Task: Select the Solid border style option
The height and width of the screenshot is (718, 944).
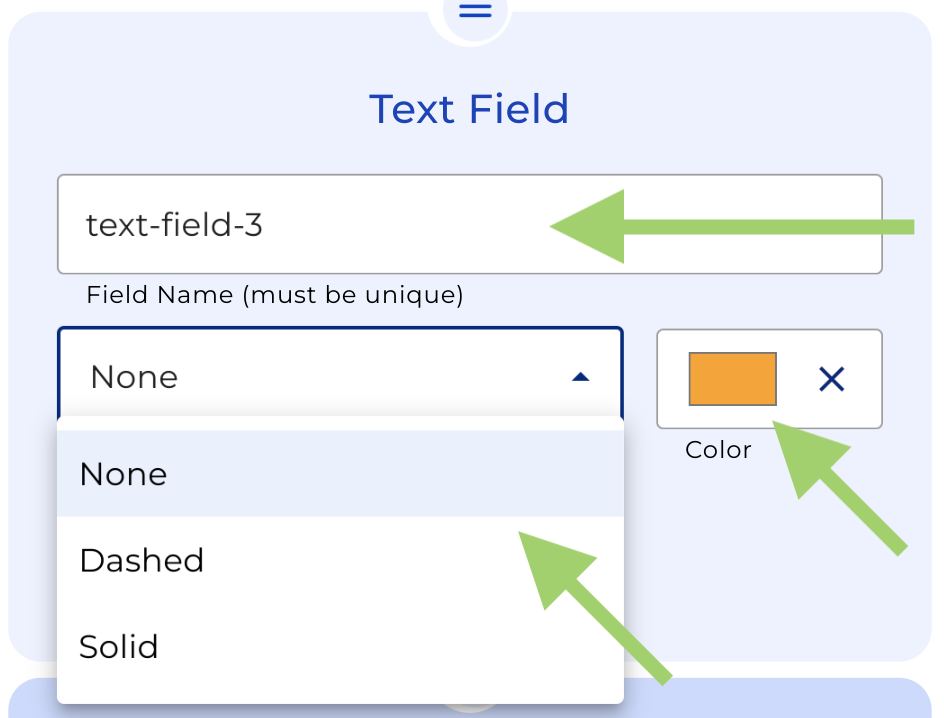Action: pyautogui.click(x=119, y=647)
